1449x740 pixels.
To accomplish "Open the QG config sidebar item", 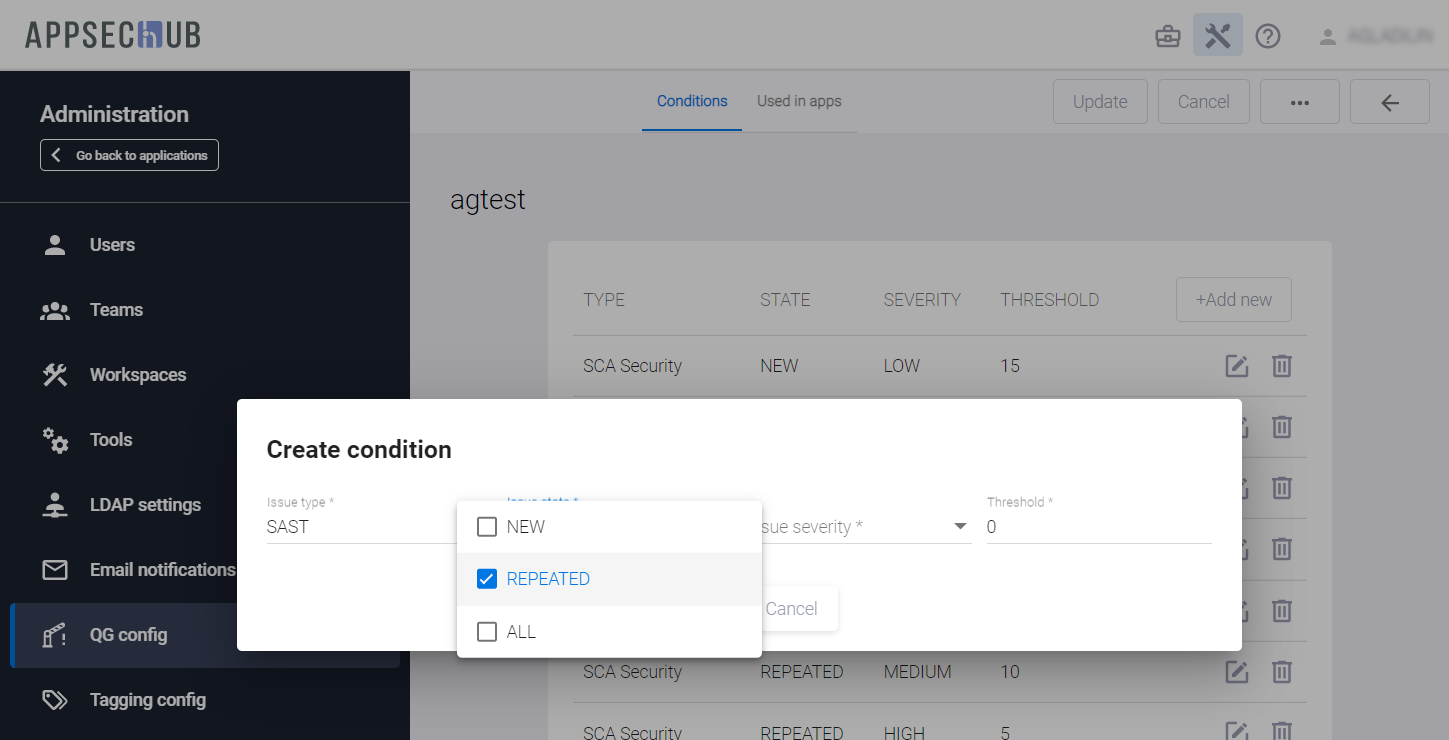I will coord(128,635).
